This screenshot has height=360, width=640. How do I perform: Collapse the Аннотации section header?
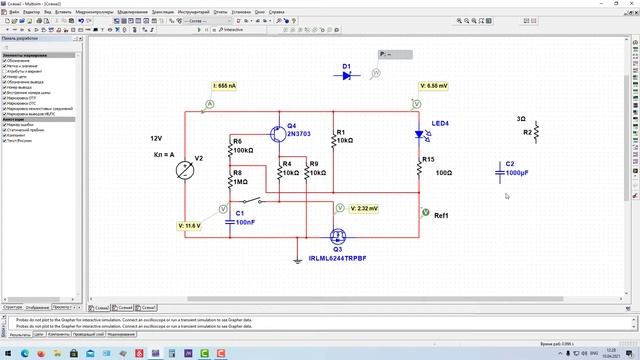click(38, 119)
